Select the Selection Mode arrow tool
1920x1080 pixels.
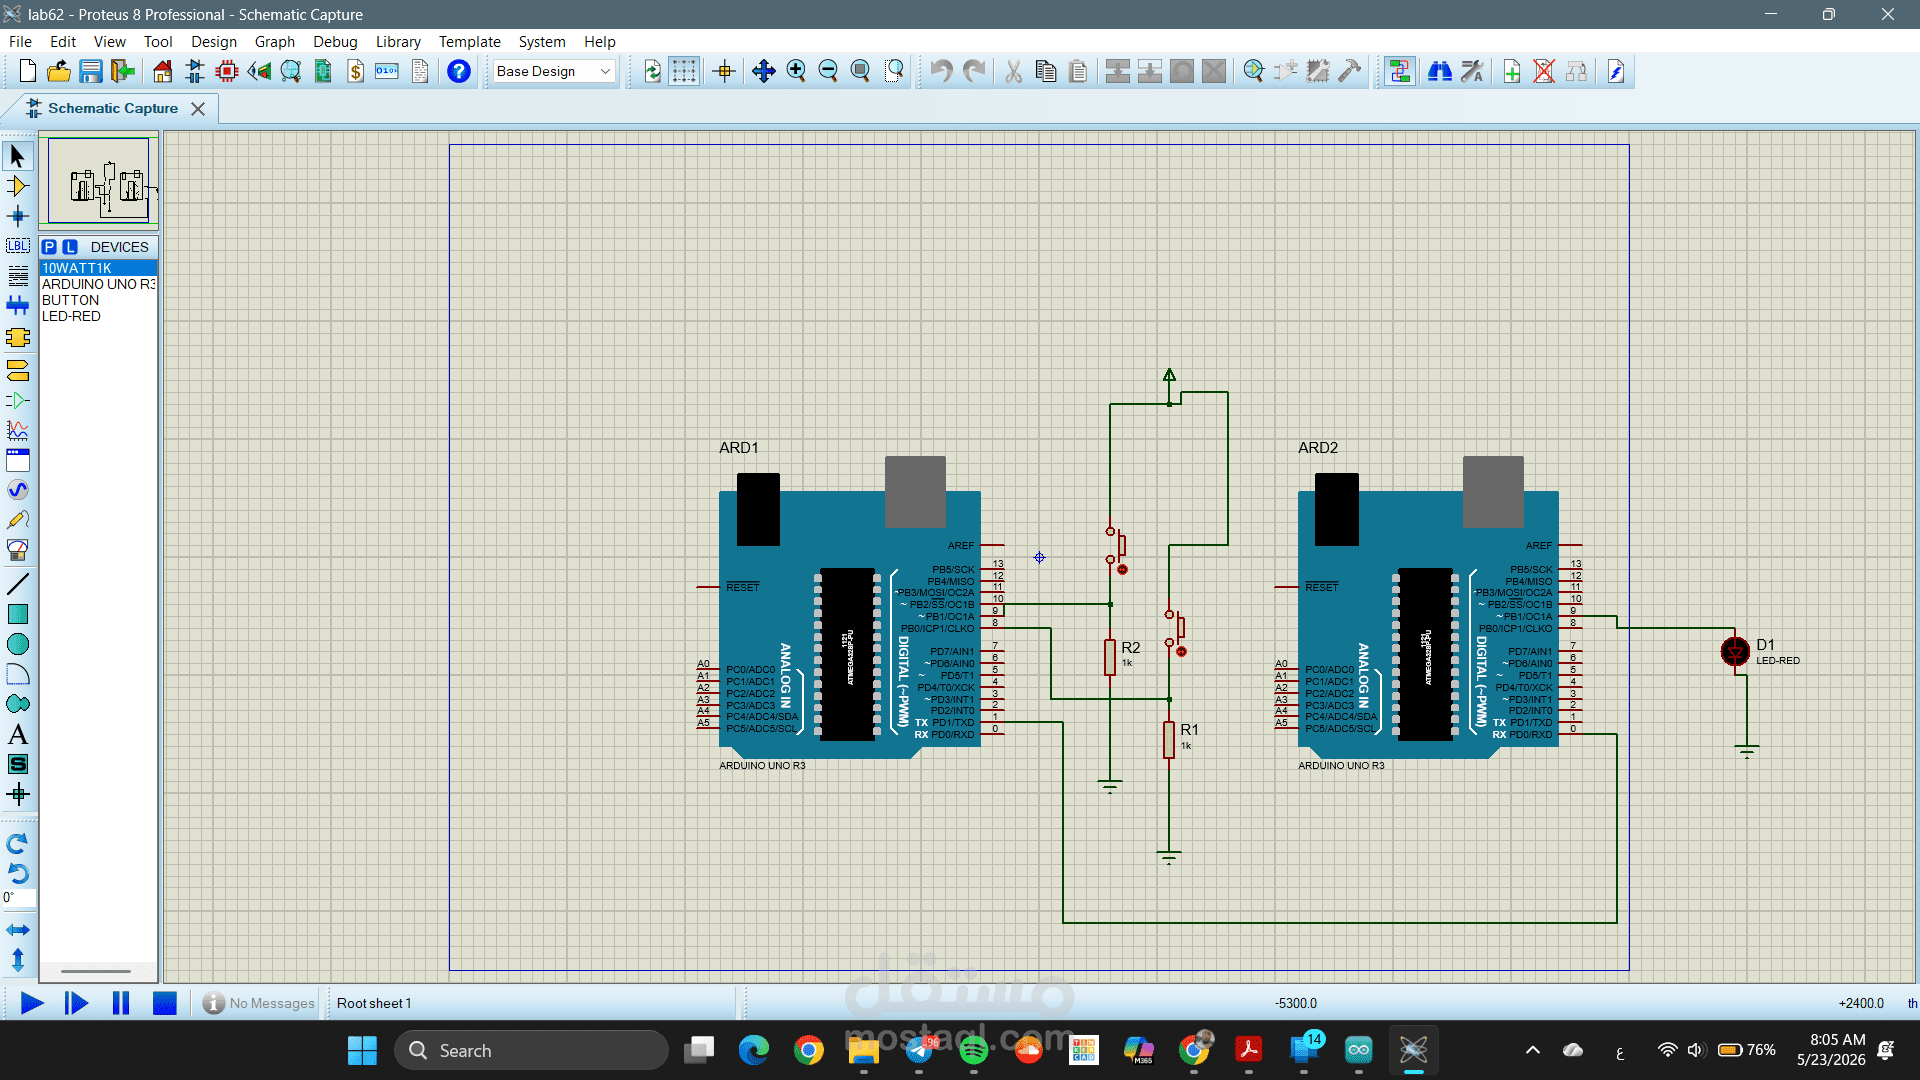click(17, 156)
